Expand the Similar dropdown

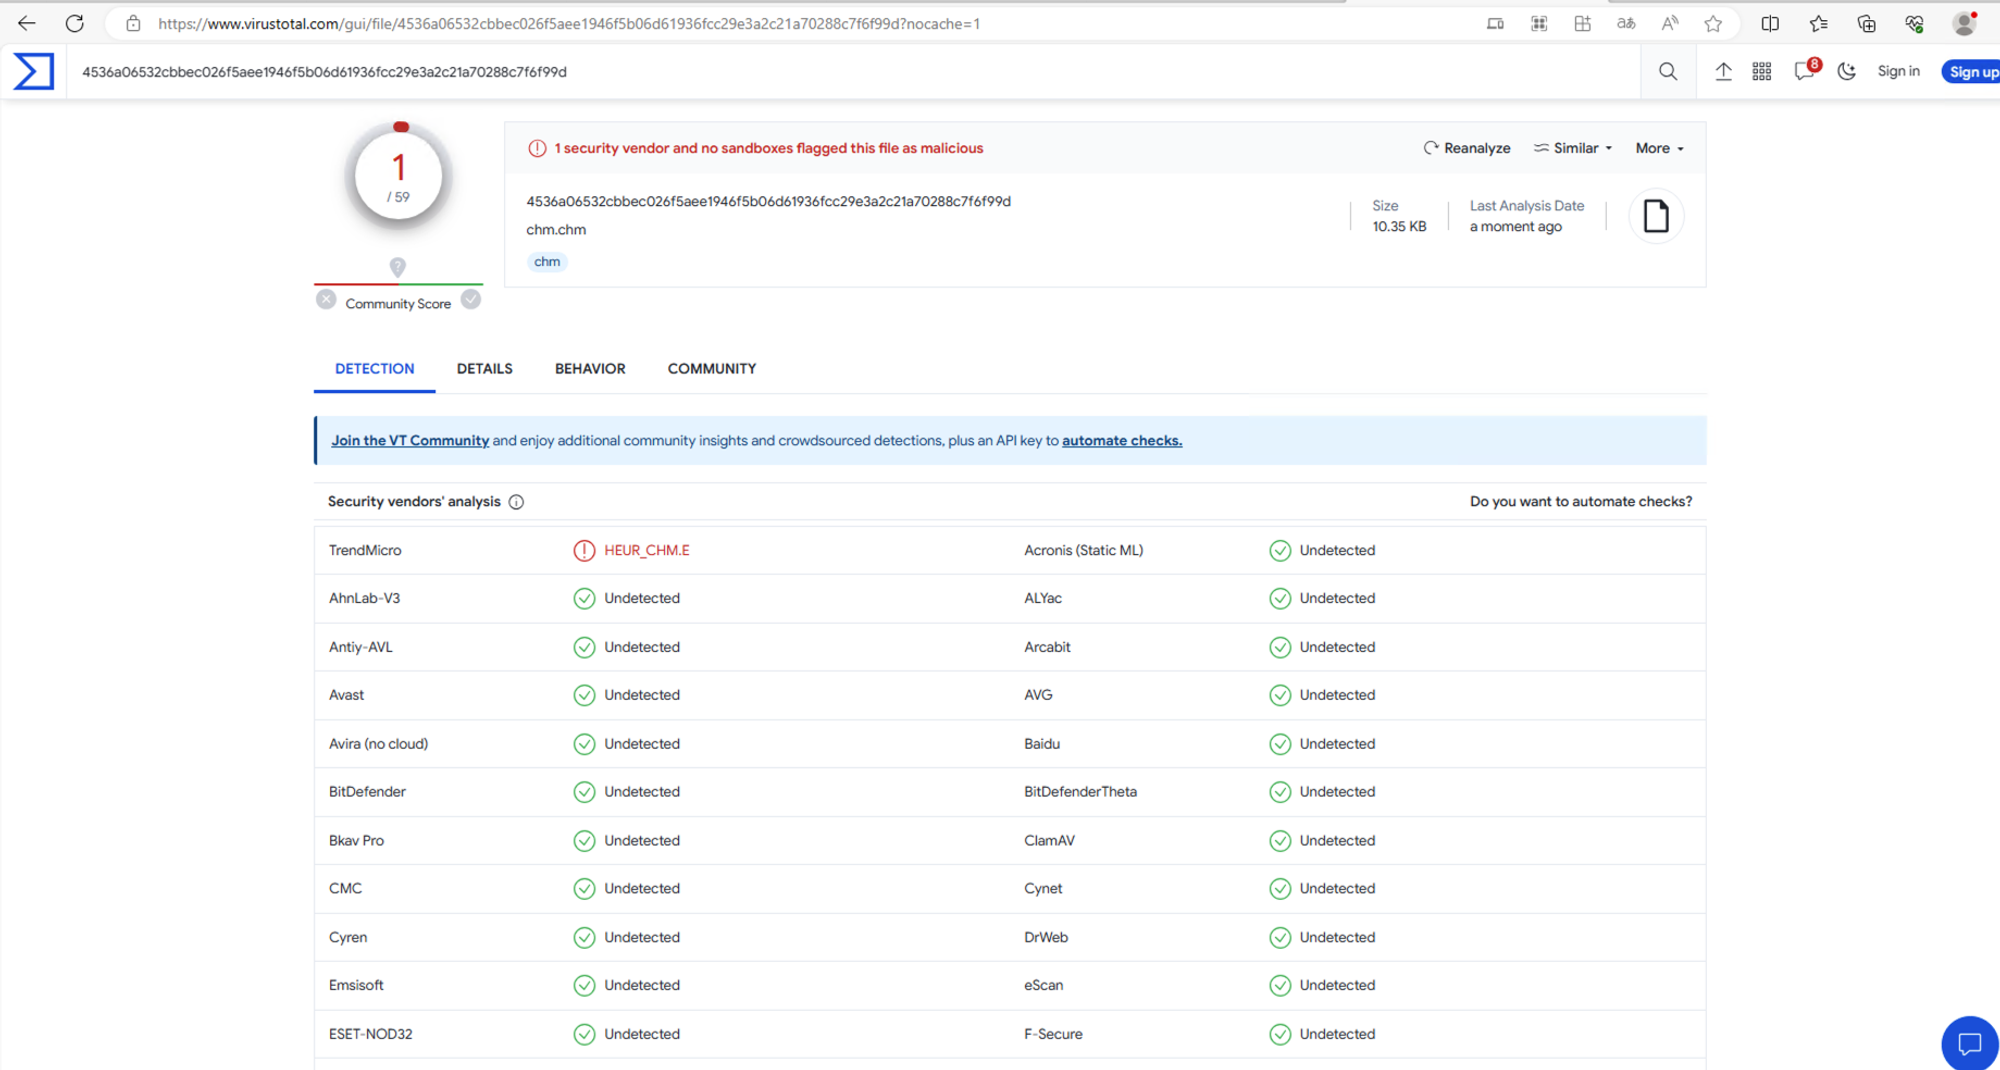pos(1574,148)
